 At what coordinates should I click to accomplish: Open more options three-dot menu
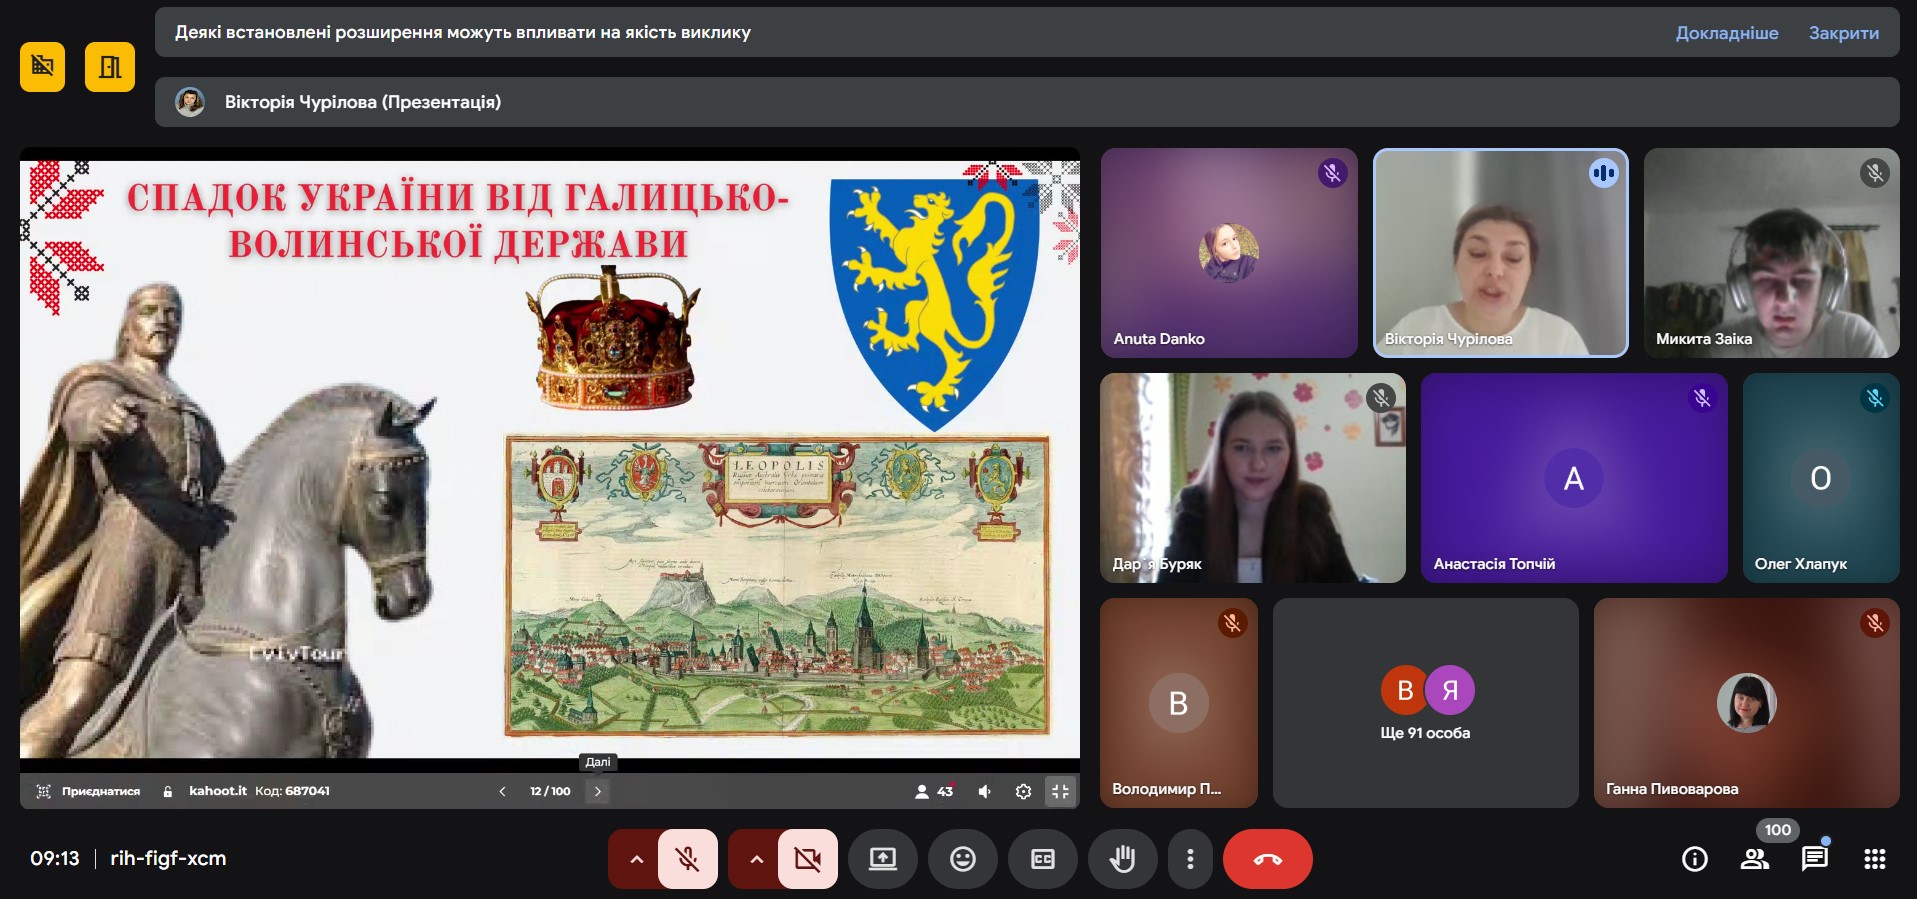tap(1190, 859)
